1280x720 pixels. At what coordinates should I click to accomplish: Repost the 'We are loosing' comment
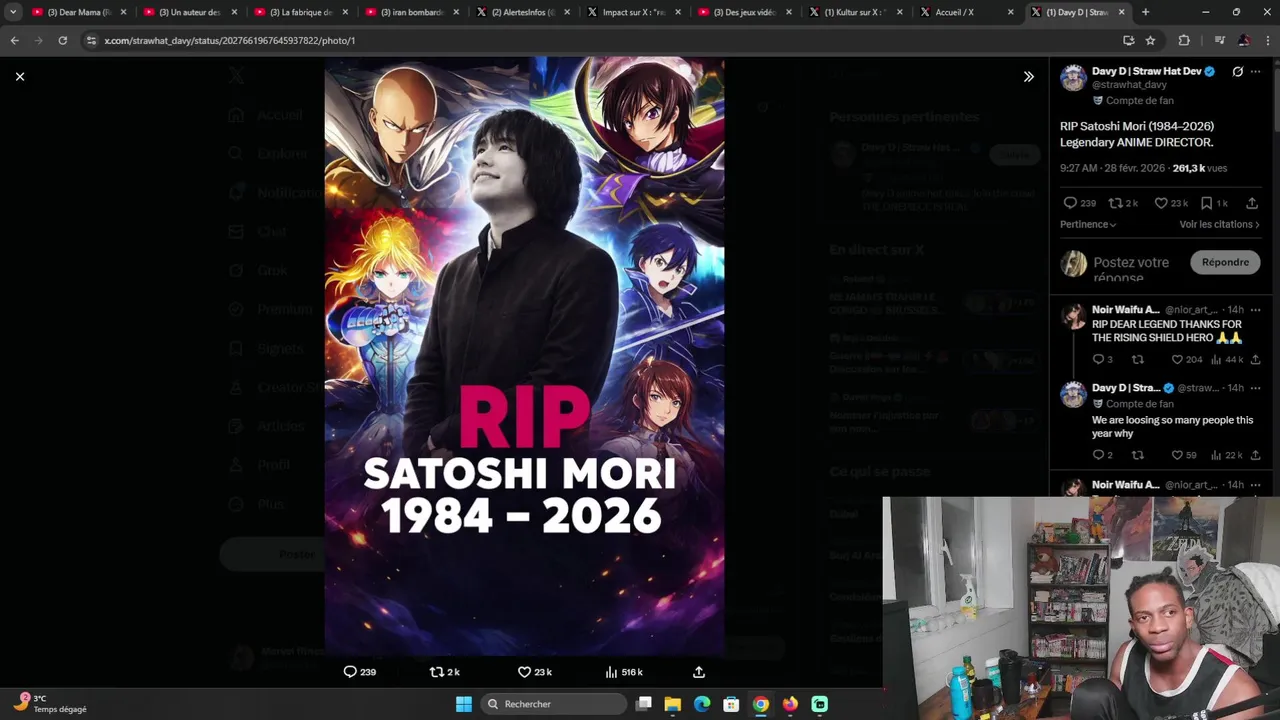click(1137, 455)
